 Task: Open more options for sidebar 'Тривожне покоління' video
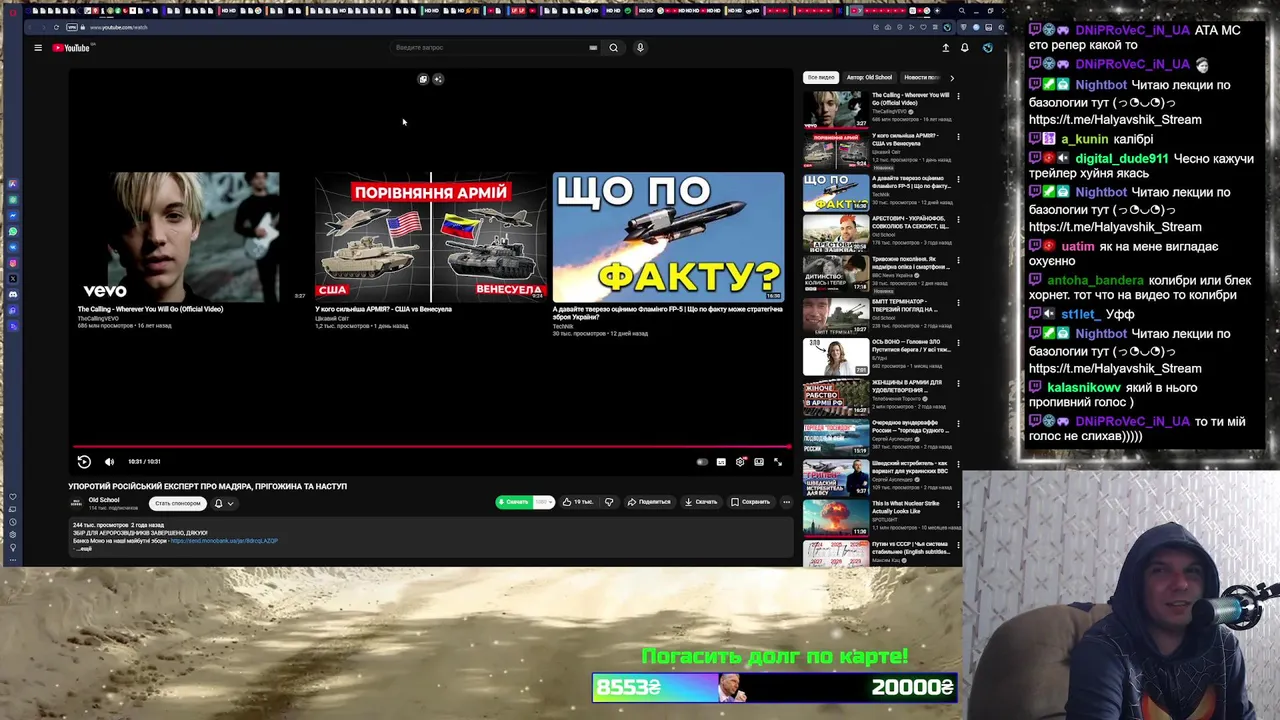click(958, 261)
